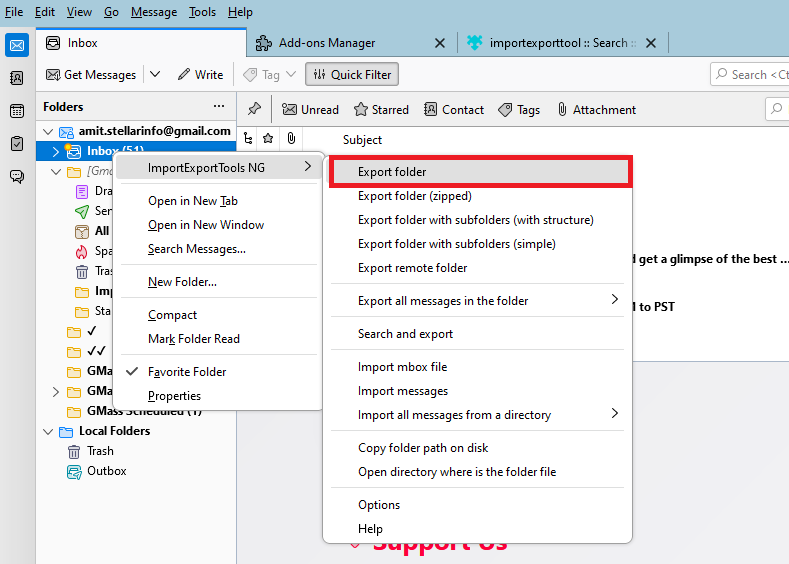Choose Export folder from submenu
This screenshot has width=789, height=564.
(481, 172)
